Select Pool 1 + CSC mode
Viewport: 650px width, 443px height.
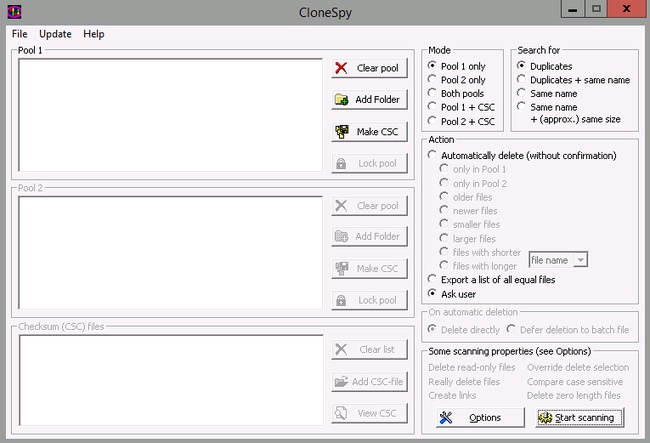pos(433,107)
